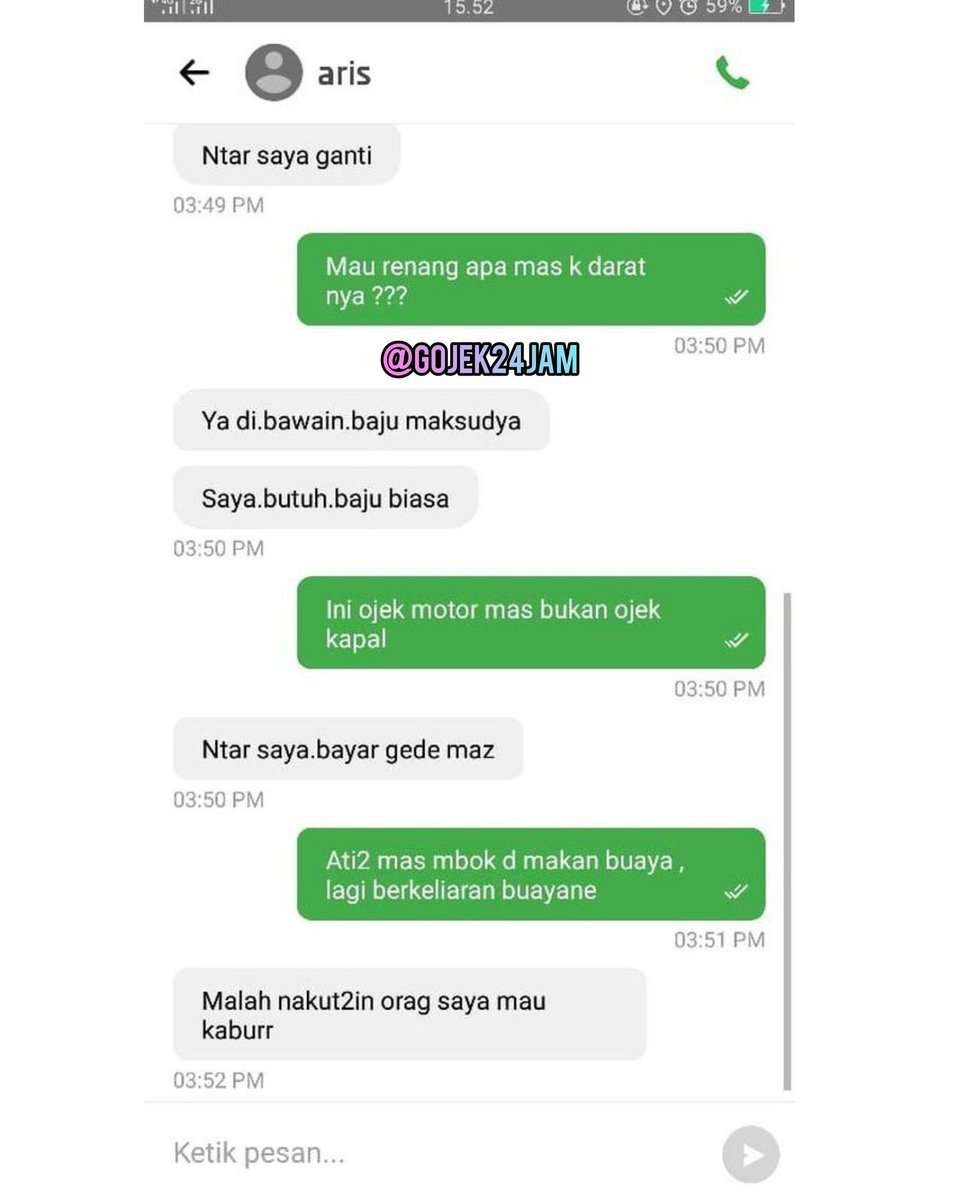Call aris with green phone icon
Screen dimensions: 960x1200
tap(732, 72)
